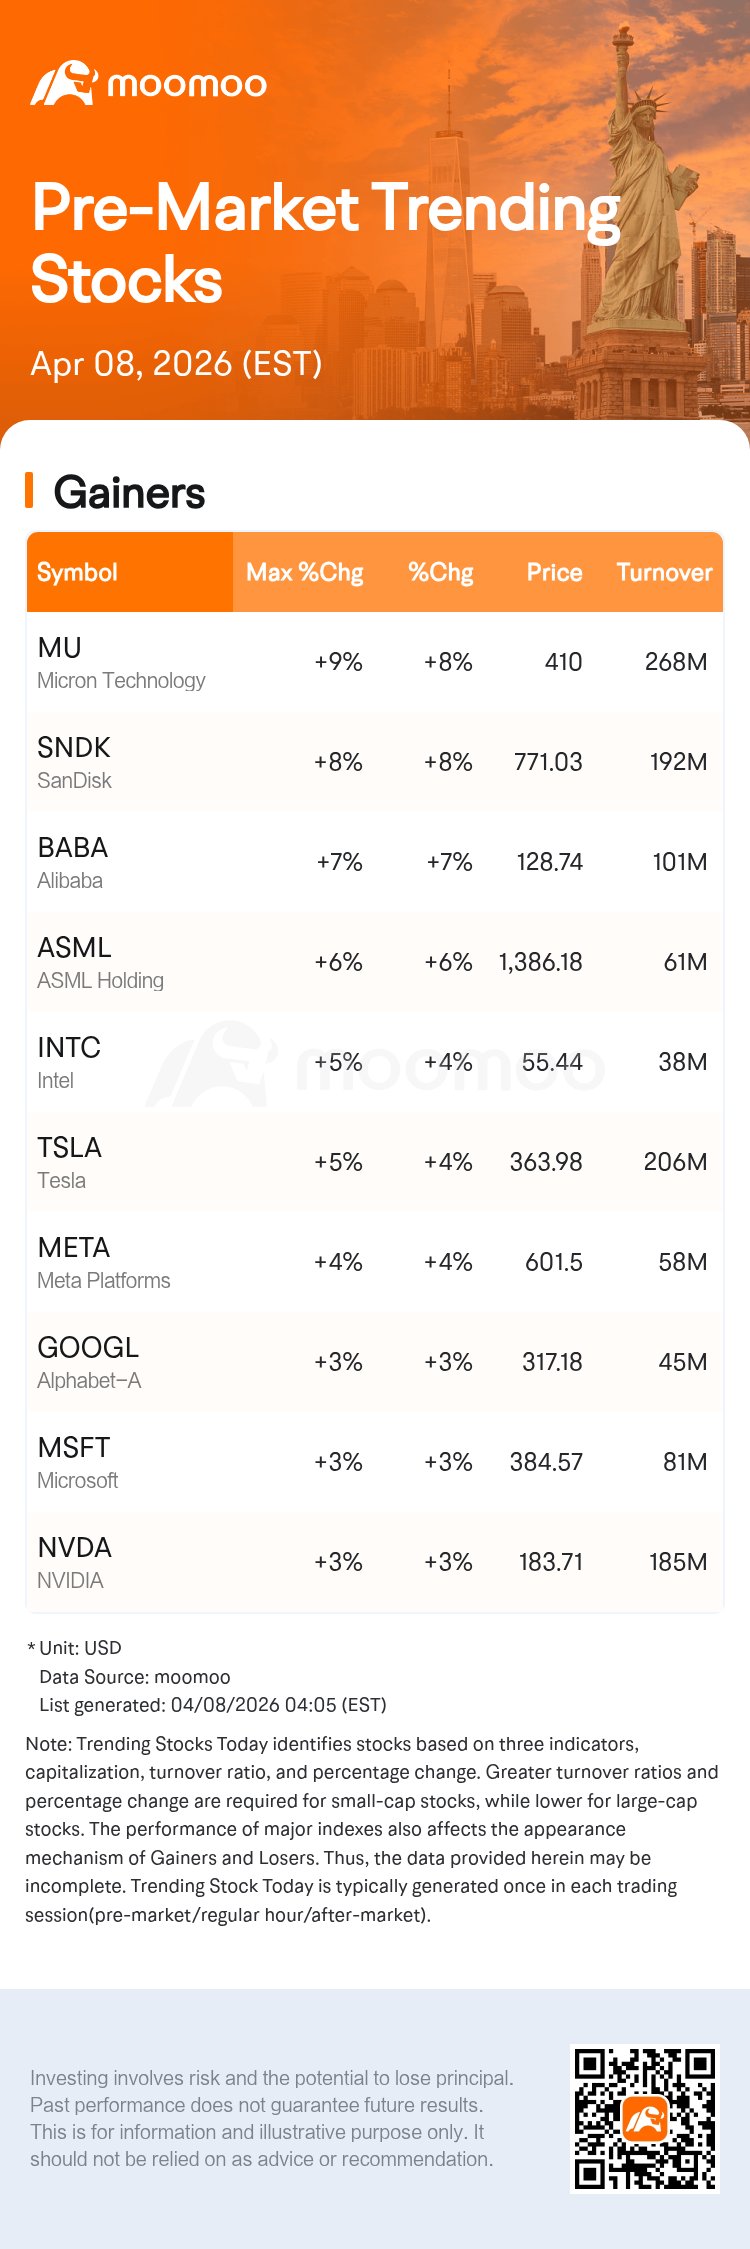Sort by the Max %Chg column header
This screenshot has width=750, height=2249.
point(304,572)
